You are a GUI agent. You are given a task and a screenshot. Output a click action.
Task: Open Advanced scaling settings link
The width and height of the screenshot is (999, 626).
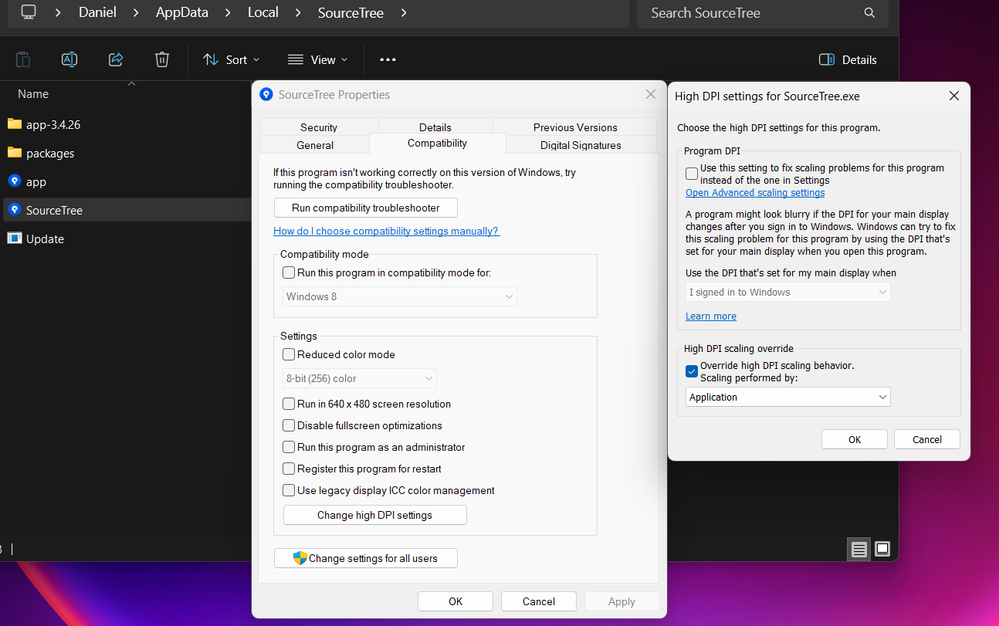[755, 192]
